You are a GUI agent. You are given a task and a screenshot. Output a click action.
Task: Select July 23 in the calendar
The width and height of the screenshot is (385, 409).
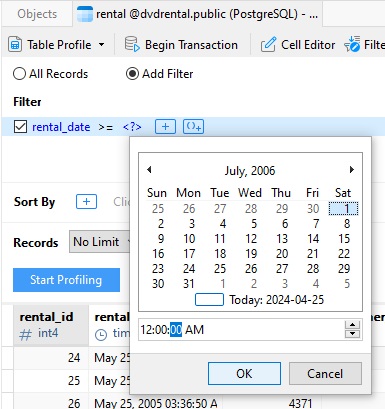point(158,269)
